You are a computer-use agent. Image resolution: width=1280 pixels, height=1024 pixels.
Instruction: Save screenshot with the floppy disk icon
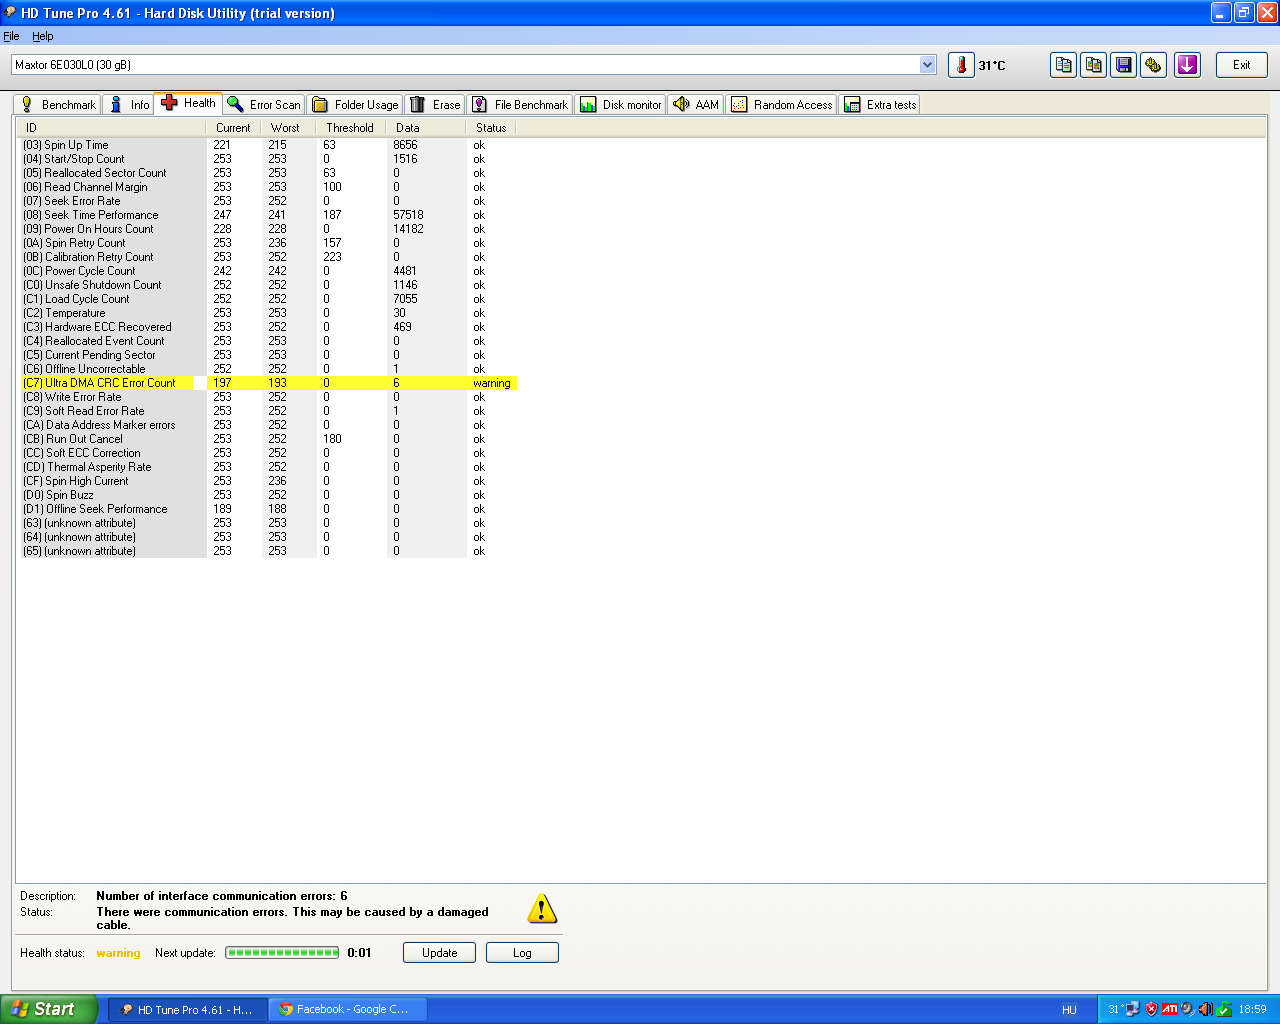(1124, 65)
